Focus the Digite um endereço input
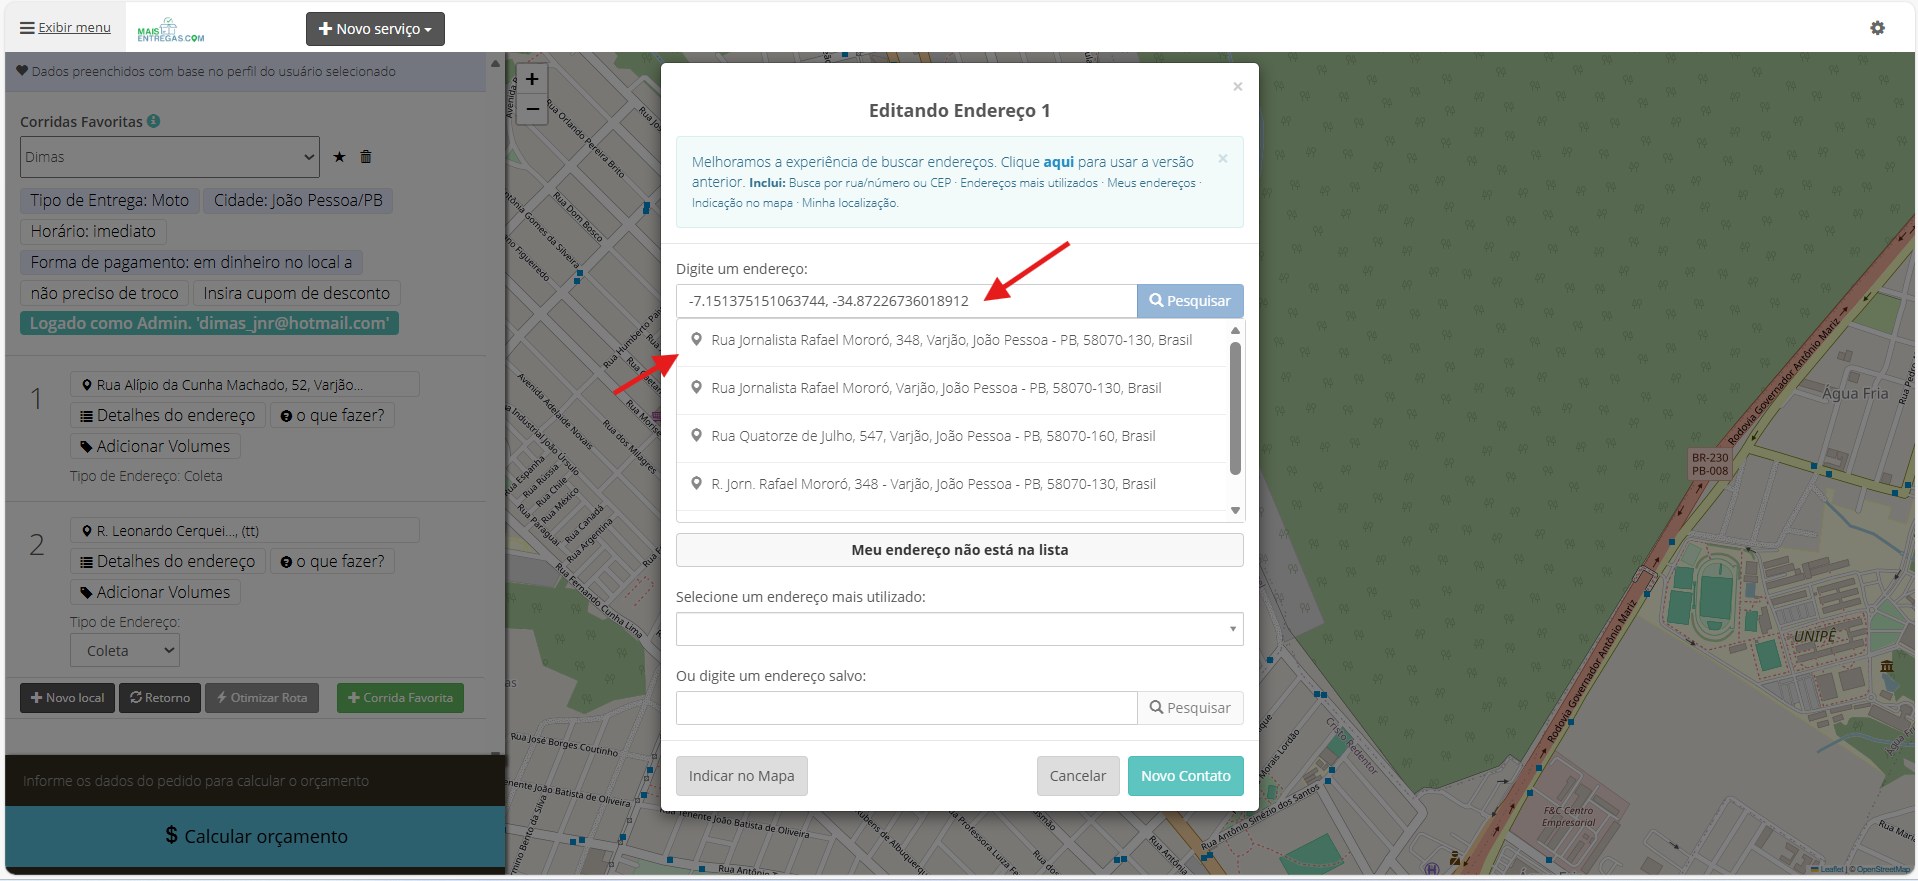 (x=906, y=301)
